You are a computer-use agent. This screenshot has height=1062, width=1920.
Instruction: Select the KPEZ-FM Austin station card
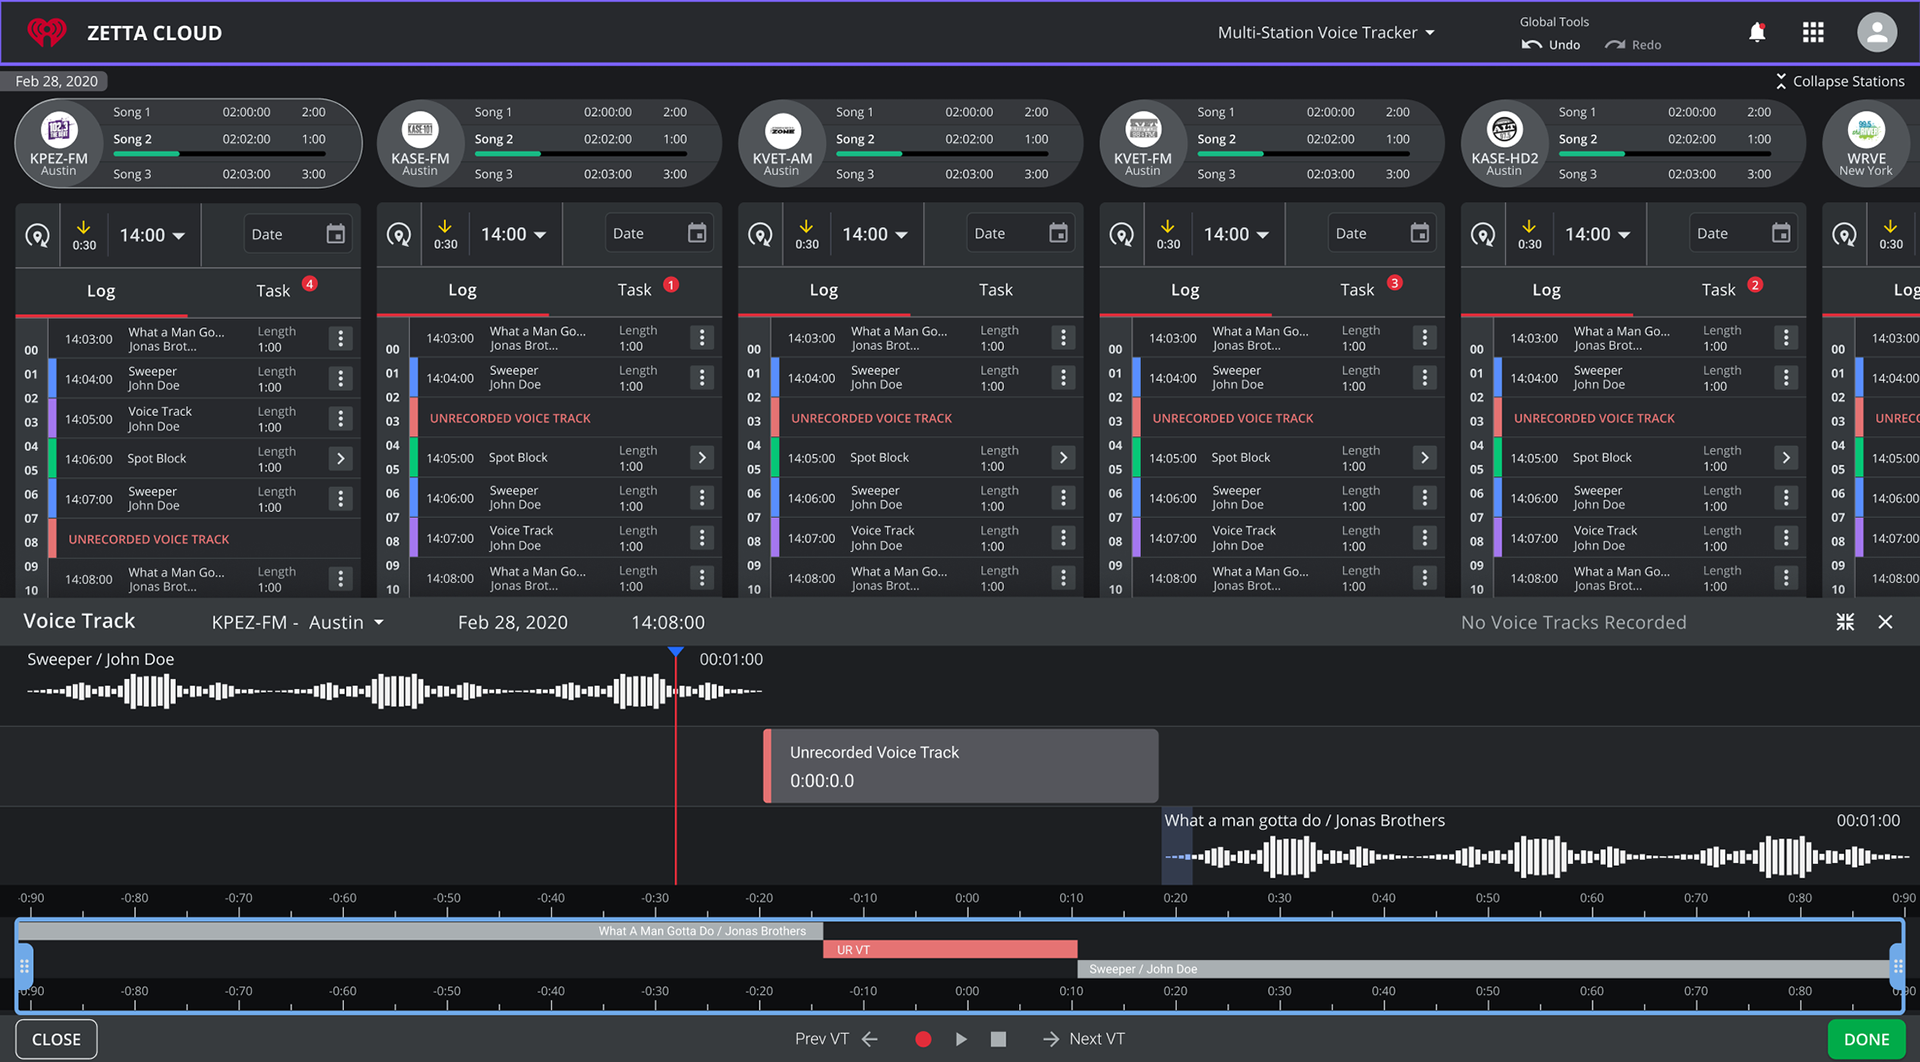(x=188, y=143)
